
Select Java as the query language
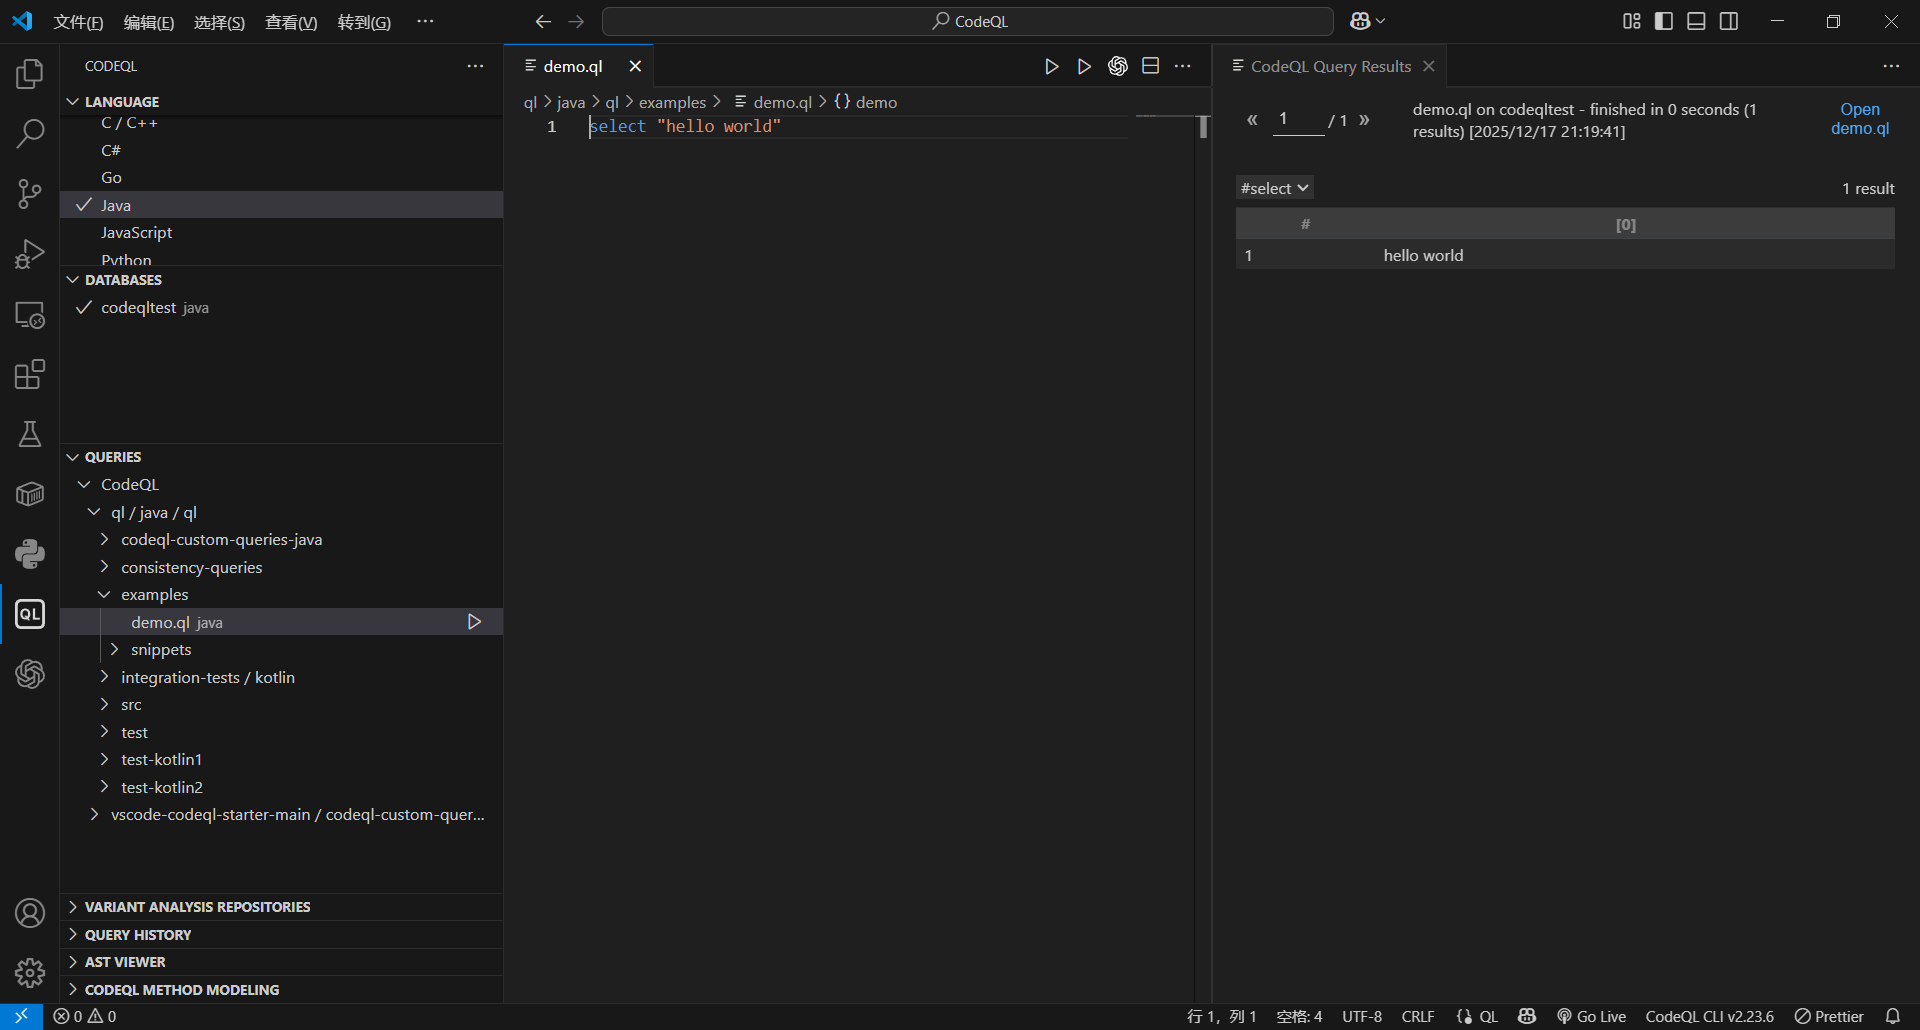point(116,205)
